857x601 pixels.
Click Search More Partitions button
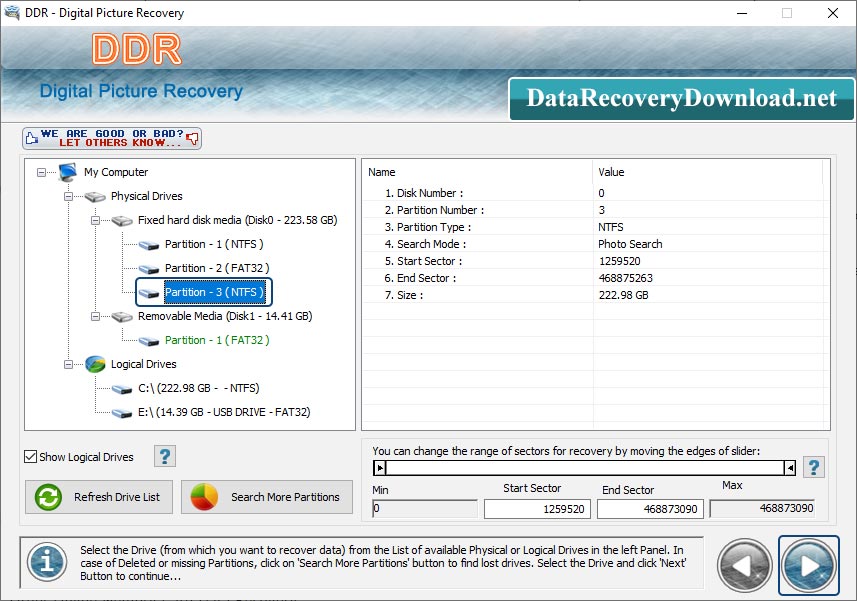267,497
